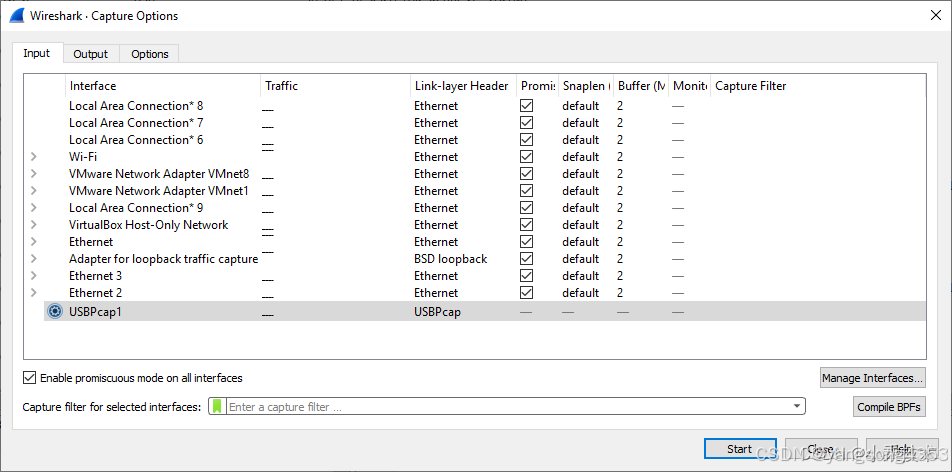The width and height of the screenshot is (952, 472).
Task: Select Adapter for loopback traffic capture name
Action: click(163, 259)
